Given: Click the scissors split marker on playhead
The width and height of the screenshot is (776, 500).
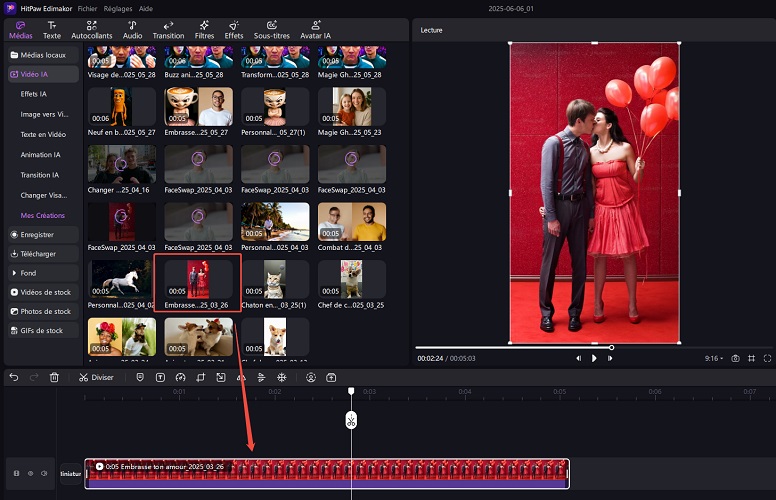Looking at the screenshot, I should (x=351, y=420).
